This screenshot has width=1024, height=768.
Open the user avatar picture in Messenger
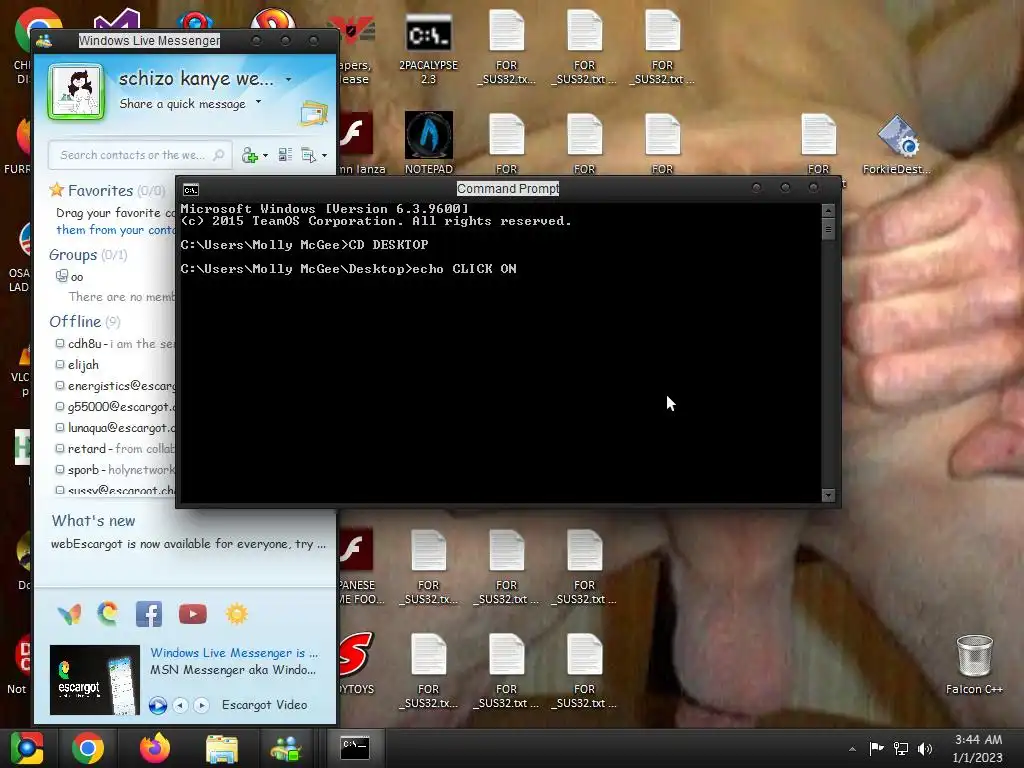tap(76, 92)
